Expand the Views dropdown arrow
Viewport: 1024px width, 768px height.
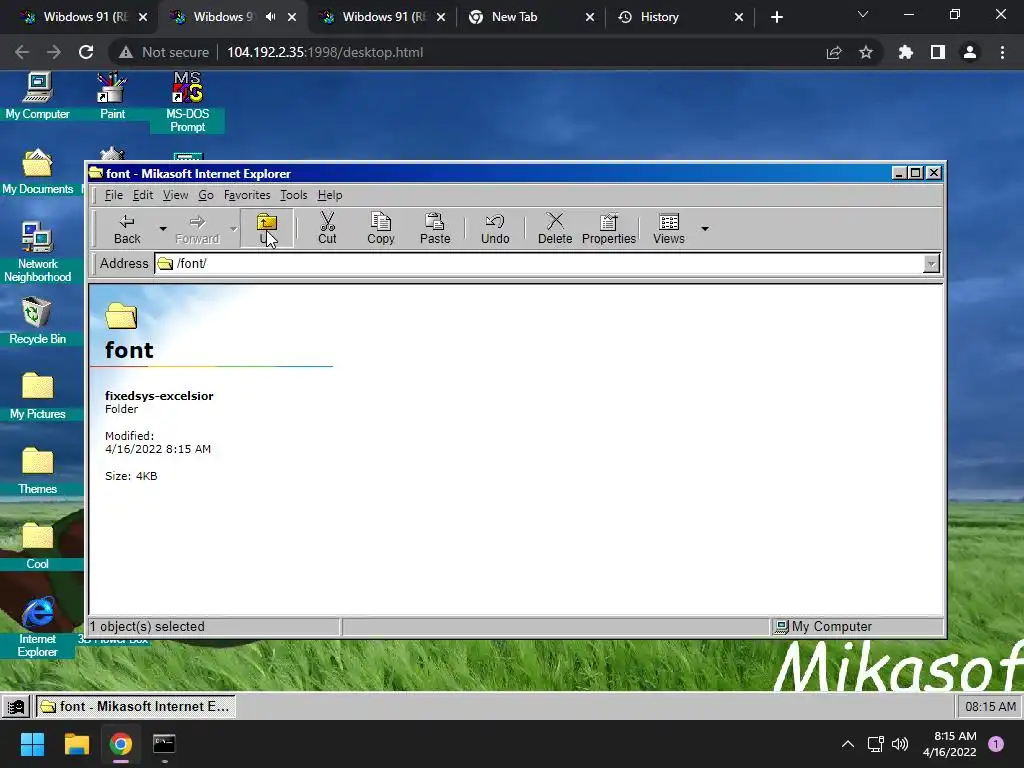pos(705,229)
